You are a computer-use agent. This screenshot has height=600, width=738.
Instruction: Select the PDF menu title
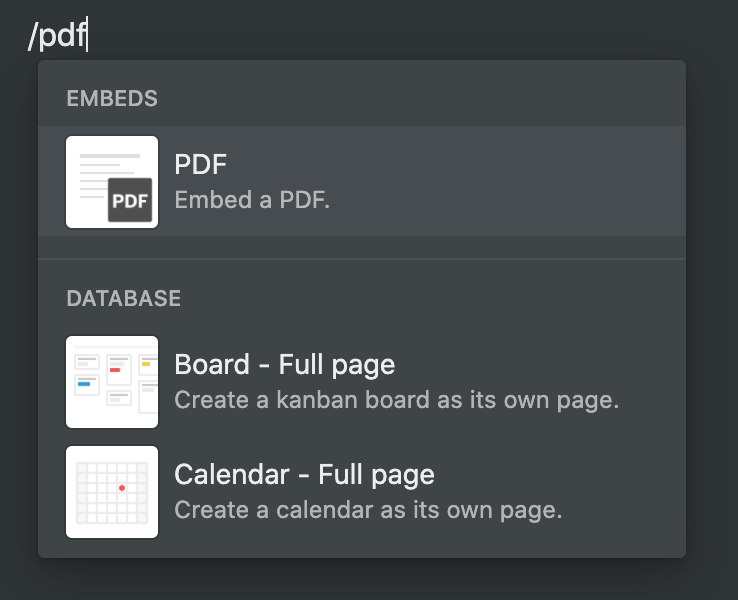(201, 164)
